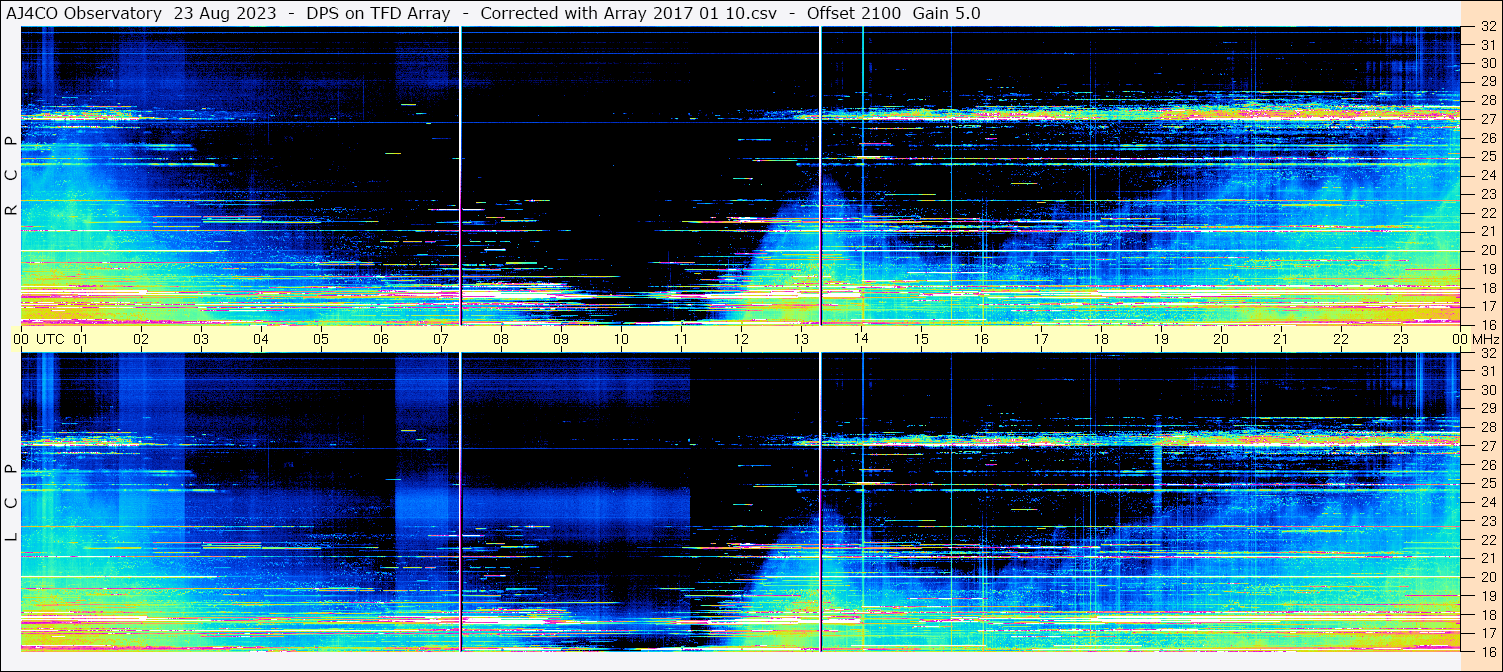Click the 16 MHz label in lower panel scale
Screen dimensions: 1503x672
click(1487, 651)
